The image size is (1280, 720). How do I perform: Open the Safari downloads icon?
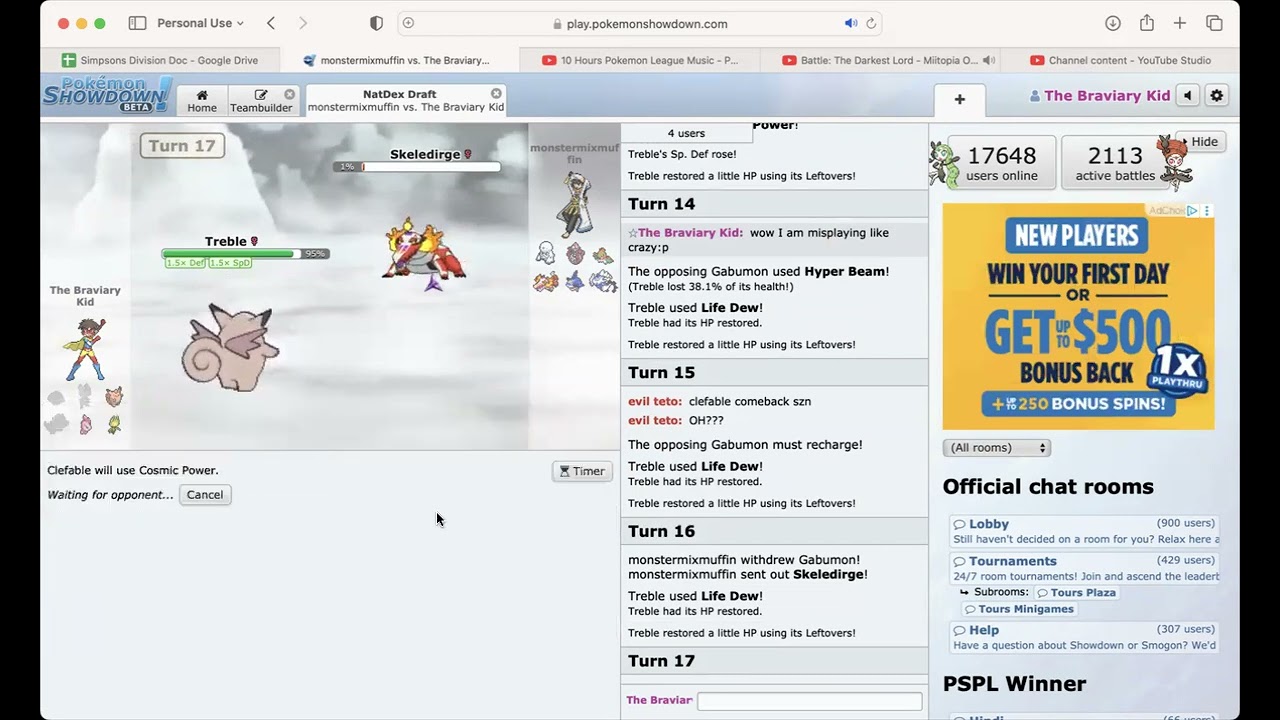click(1113, 23)
